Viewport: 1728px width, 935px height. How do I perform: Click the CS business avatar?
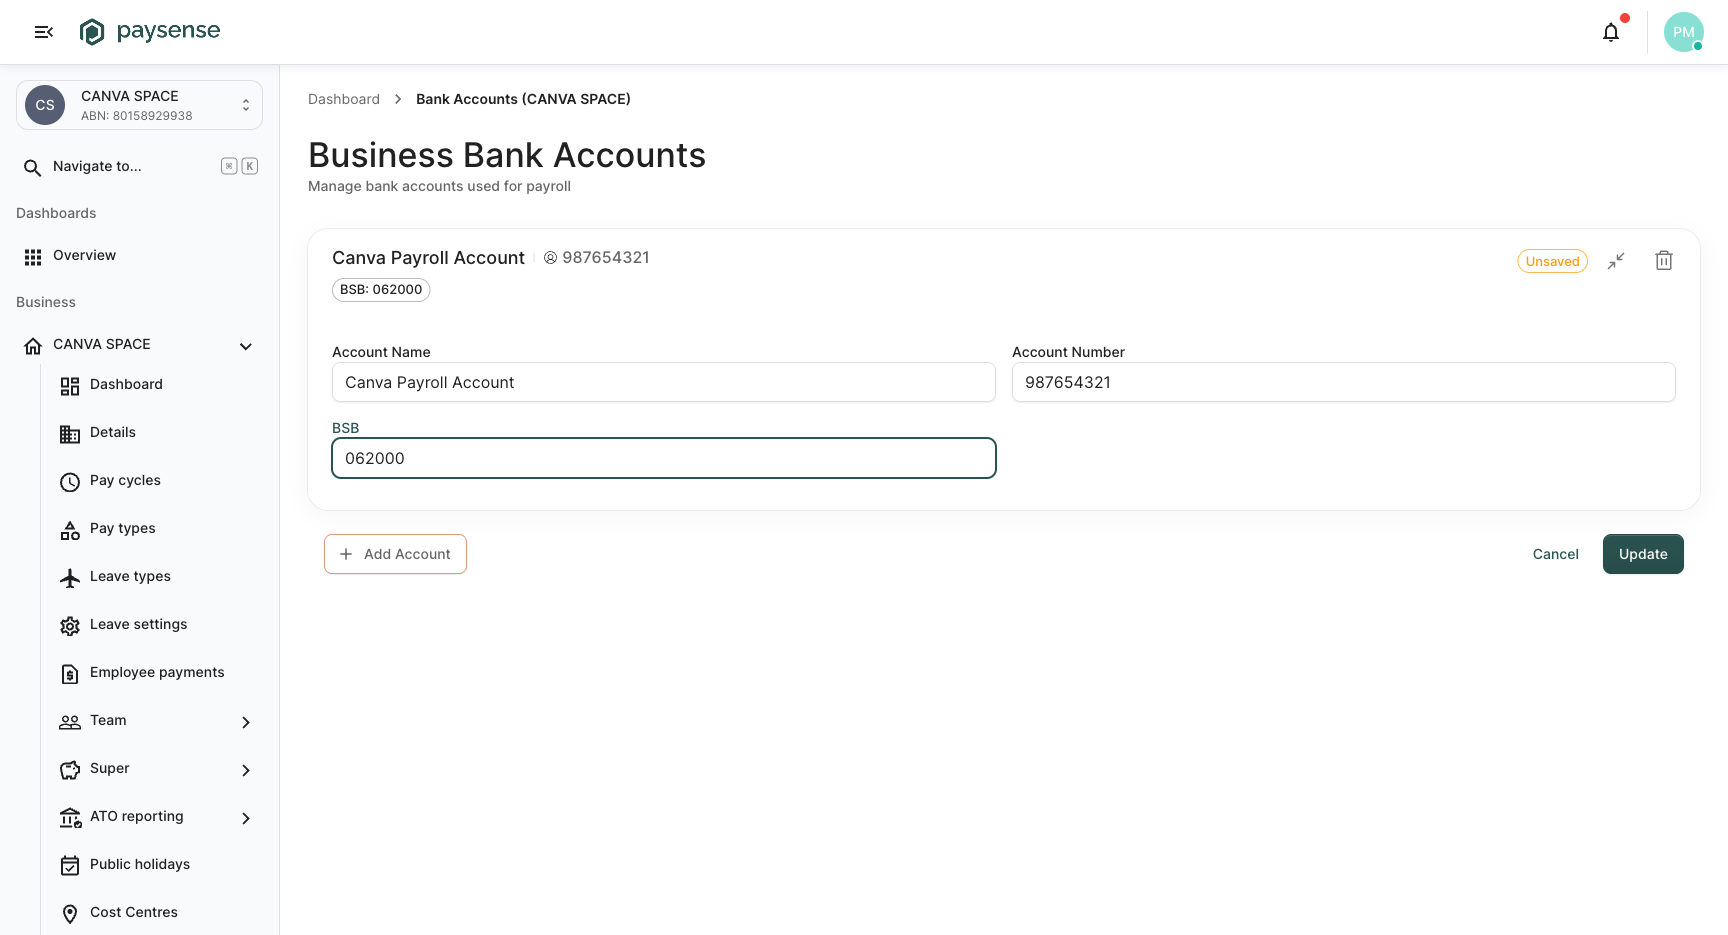point(45,105)
